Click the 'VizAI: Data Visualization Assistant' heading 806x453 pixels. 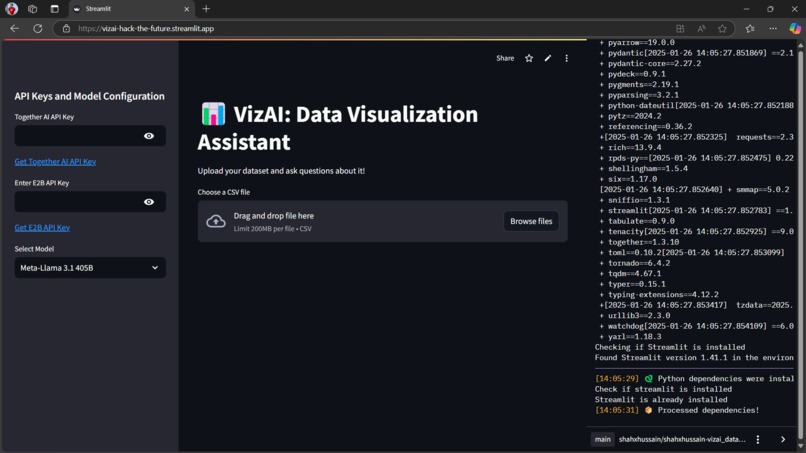(x=338, y=128)
